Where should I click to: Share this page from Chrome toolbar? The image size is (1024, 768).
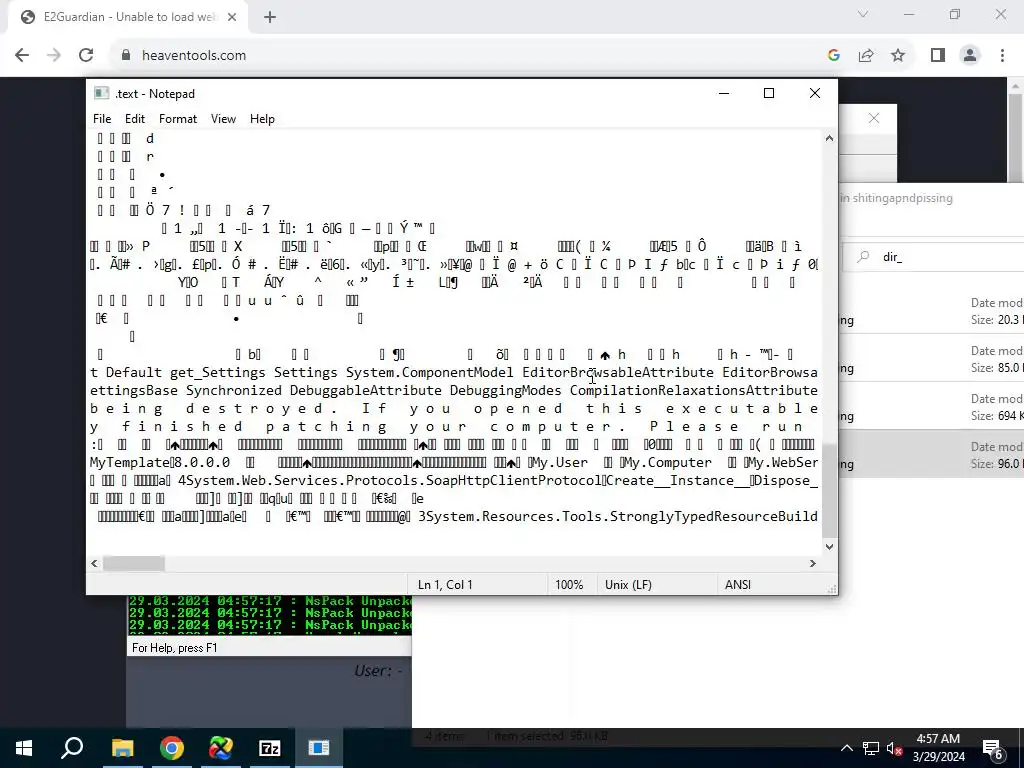[x=866, y=56]
